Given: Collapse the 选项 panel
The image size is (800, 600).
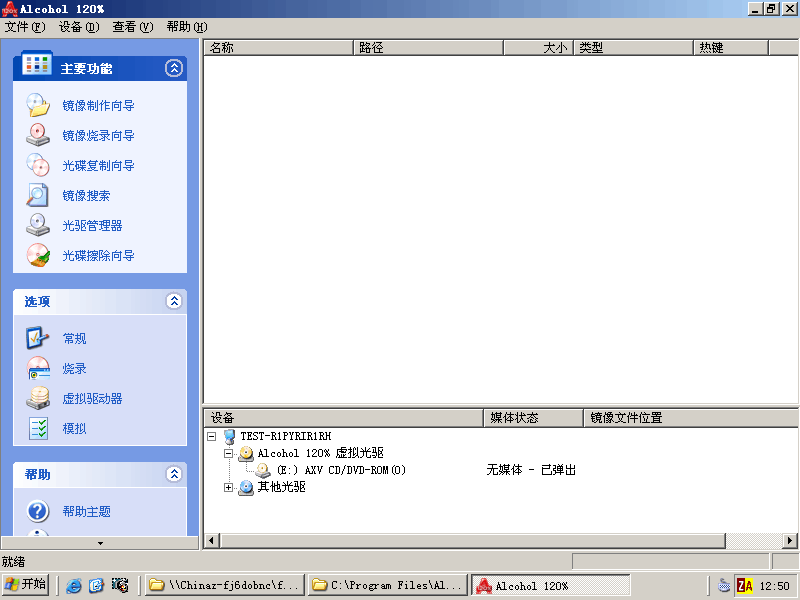Looking at the screenshot, I should pos(174,301).
